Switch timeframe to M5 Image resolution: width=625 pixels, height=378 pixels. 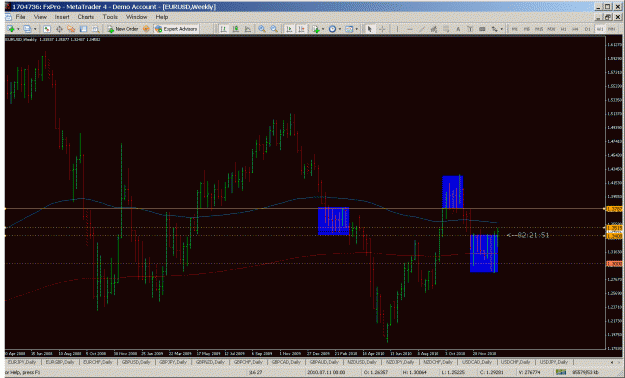click(x=527, y=29)
